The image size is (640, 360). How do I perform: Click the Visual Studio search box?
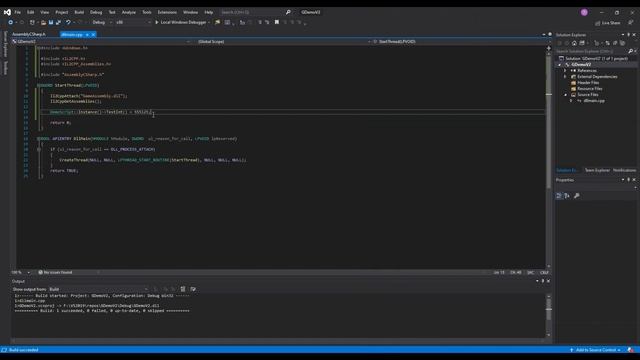coord(256,12)
